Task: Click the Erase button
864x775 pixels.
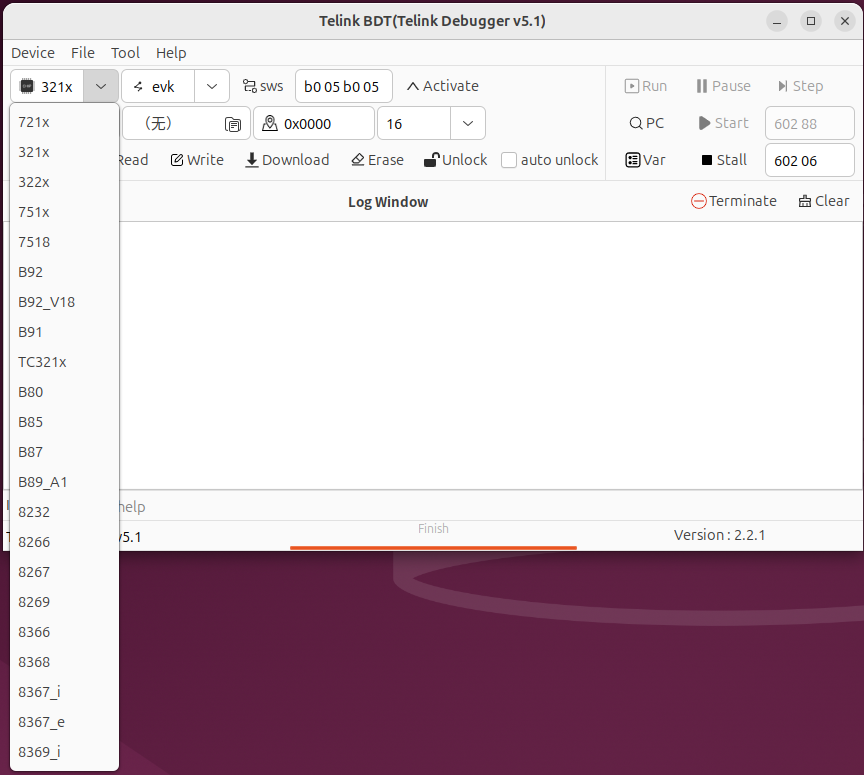Action: [x=377, y=160]
